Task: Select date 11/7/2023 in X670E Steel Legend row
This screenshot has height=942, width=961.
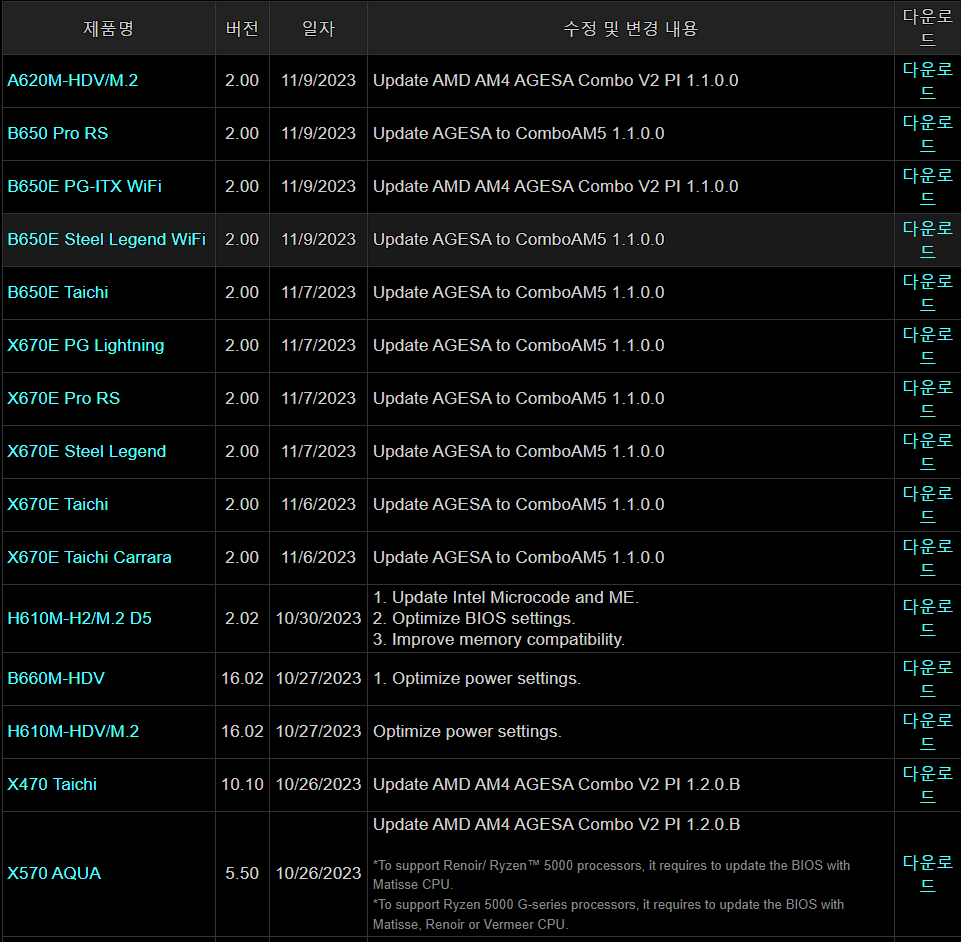Action: tap(318, 452)
